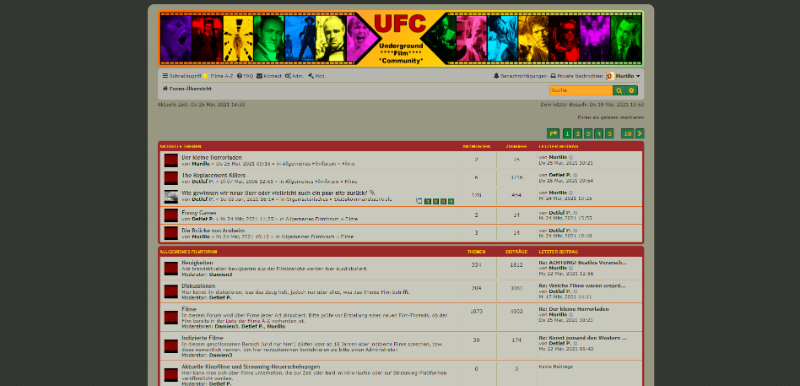The height and width of the screenshot is (386, 800).
Task: Open the Kontakt envelope link
Action: point(269,76)
